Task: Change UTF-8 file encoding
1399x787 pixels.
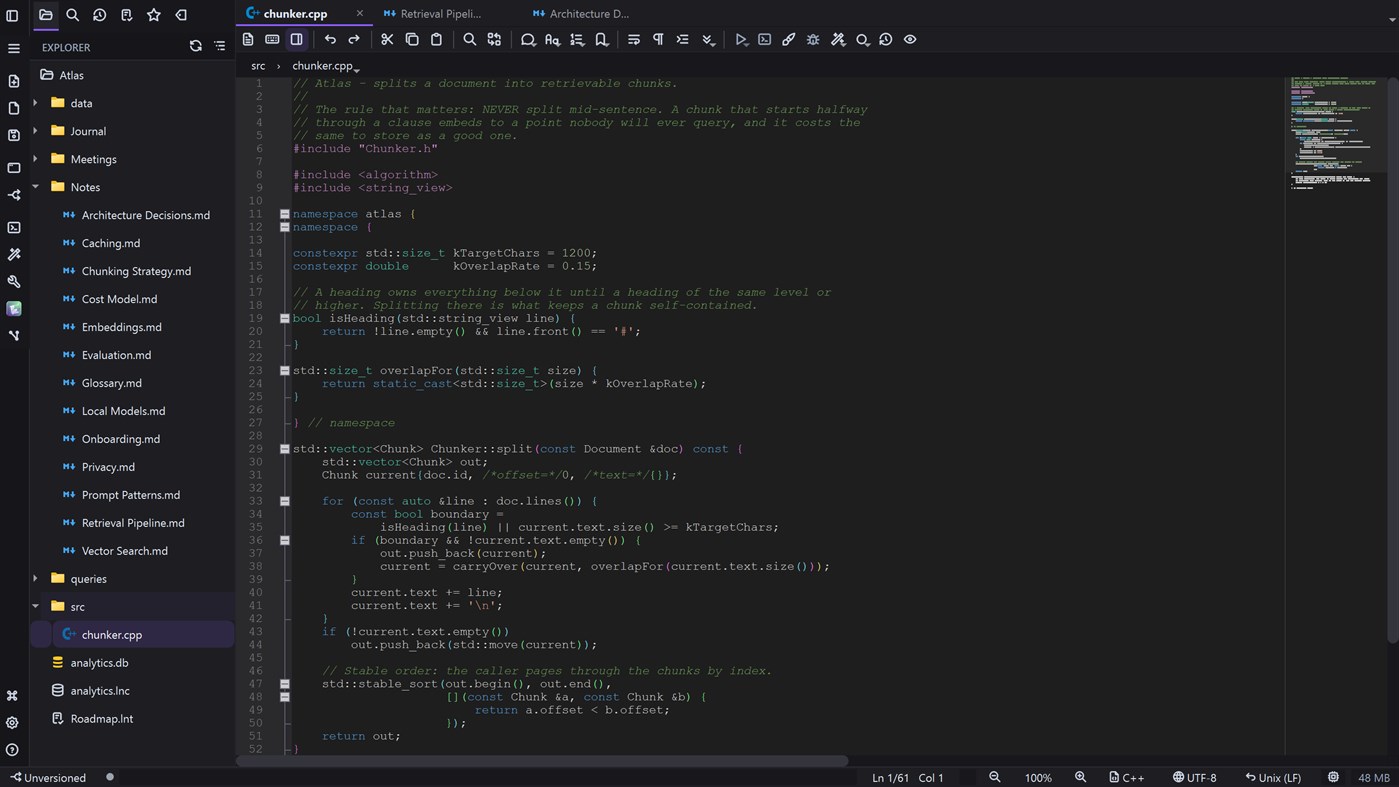Action: tap(1194, 777)
